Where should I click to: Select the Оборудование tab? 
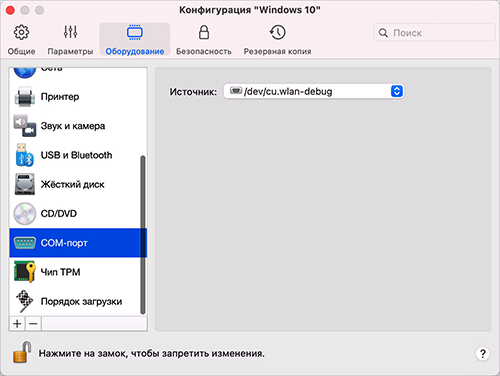(x=135, y=39)
